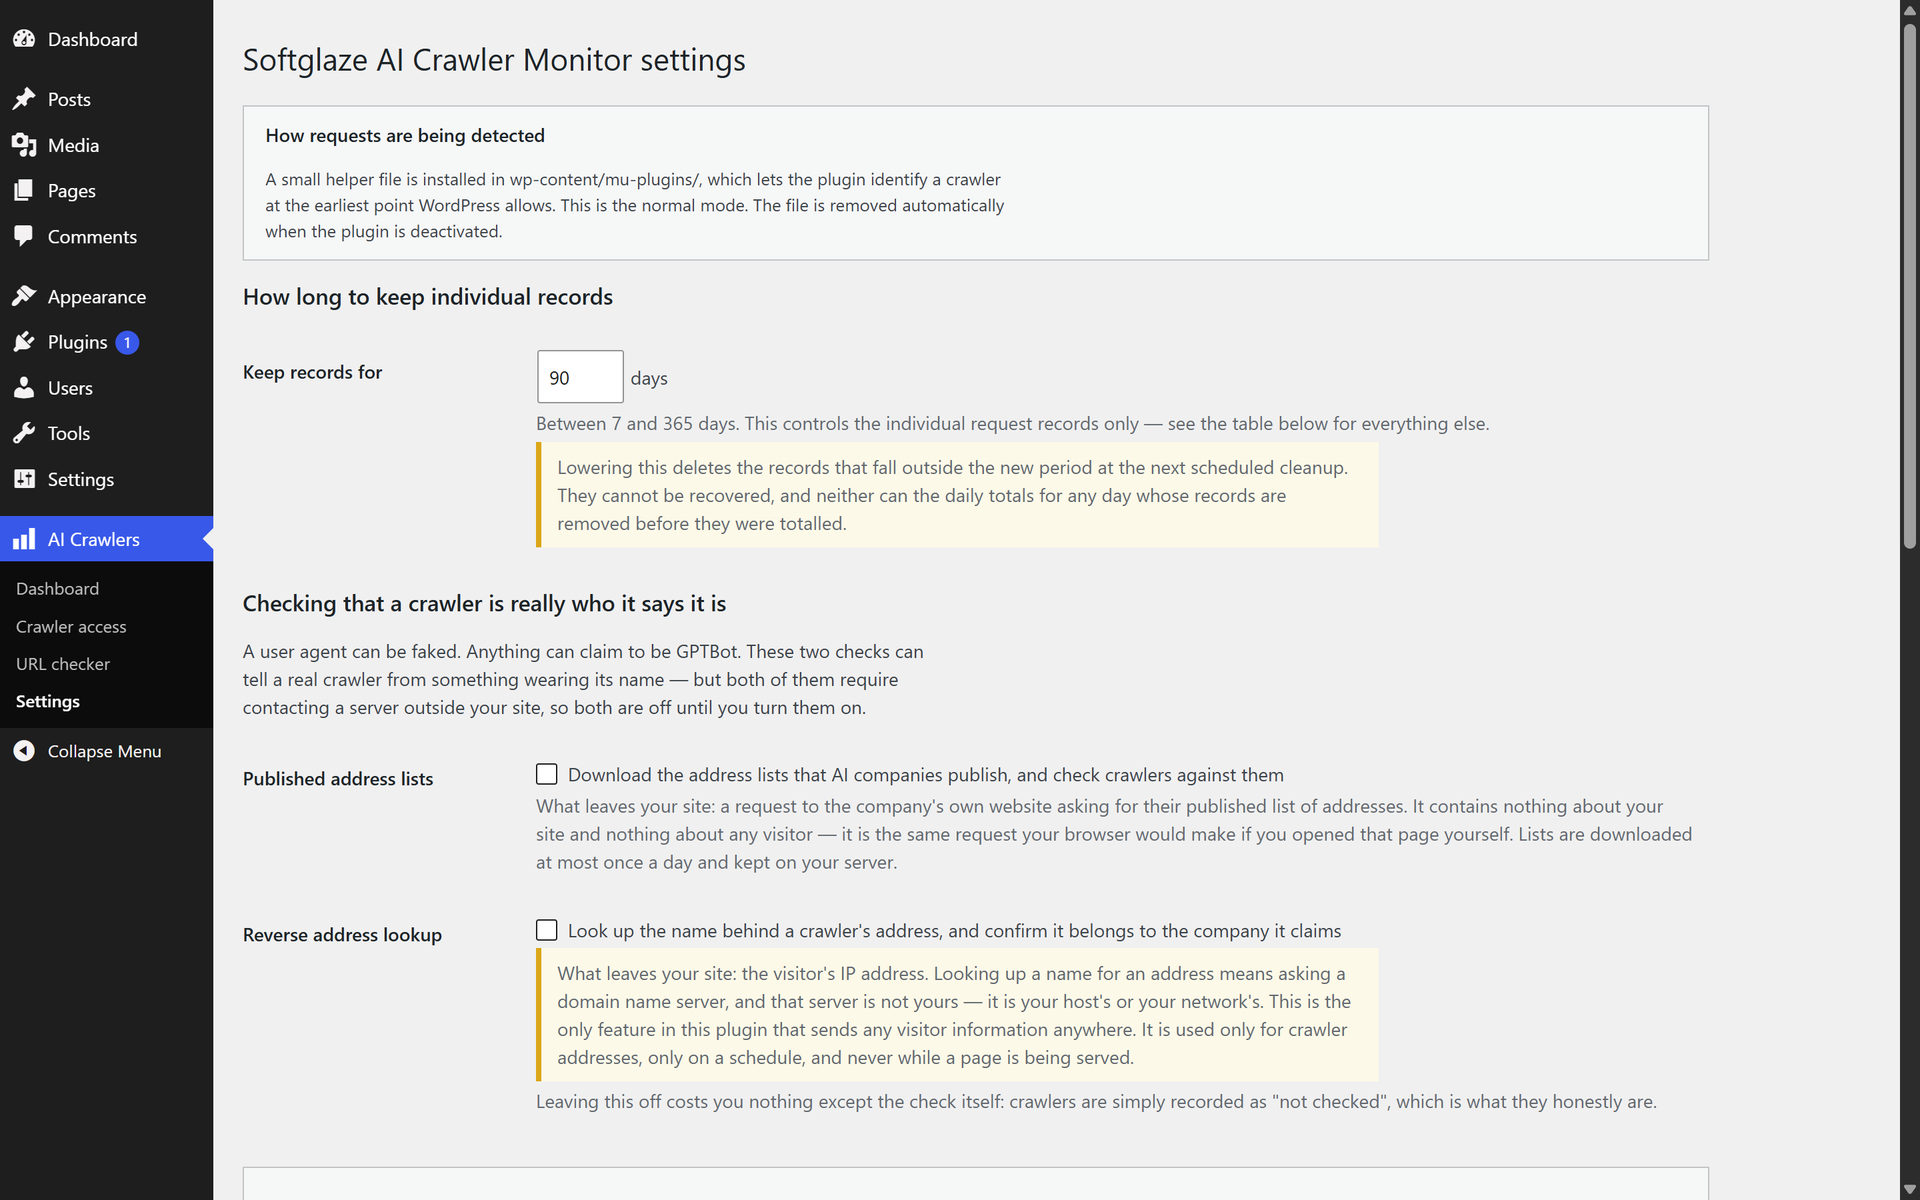
Task: Click the 'Reverse address lookup' row label
Action: click(x=342, y=935)
